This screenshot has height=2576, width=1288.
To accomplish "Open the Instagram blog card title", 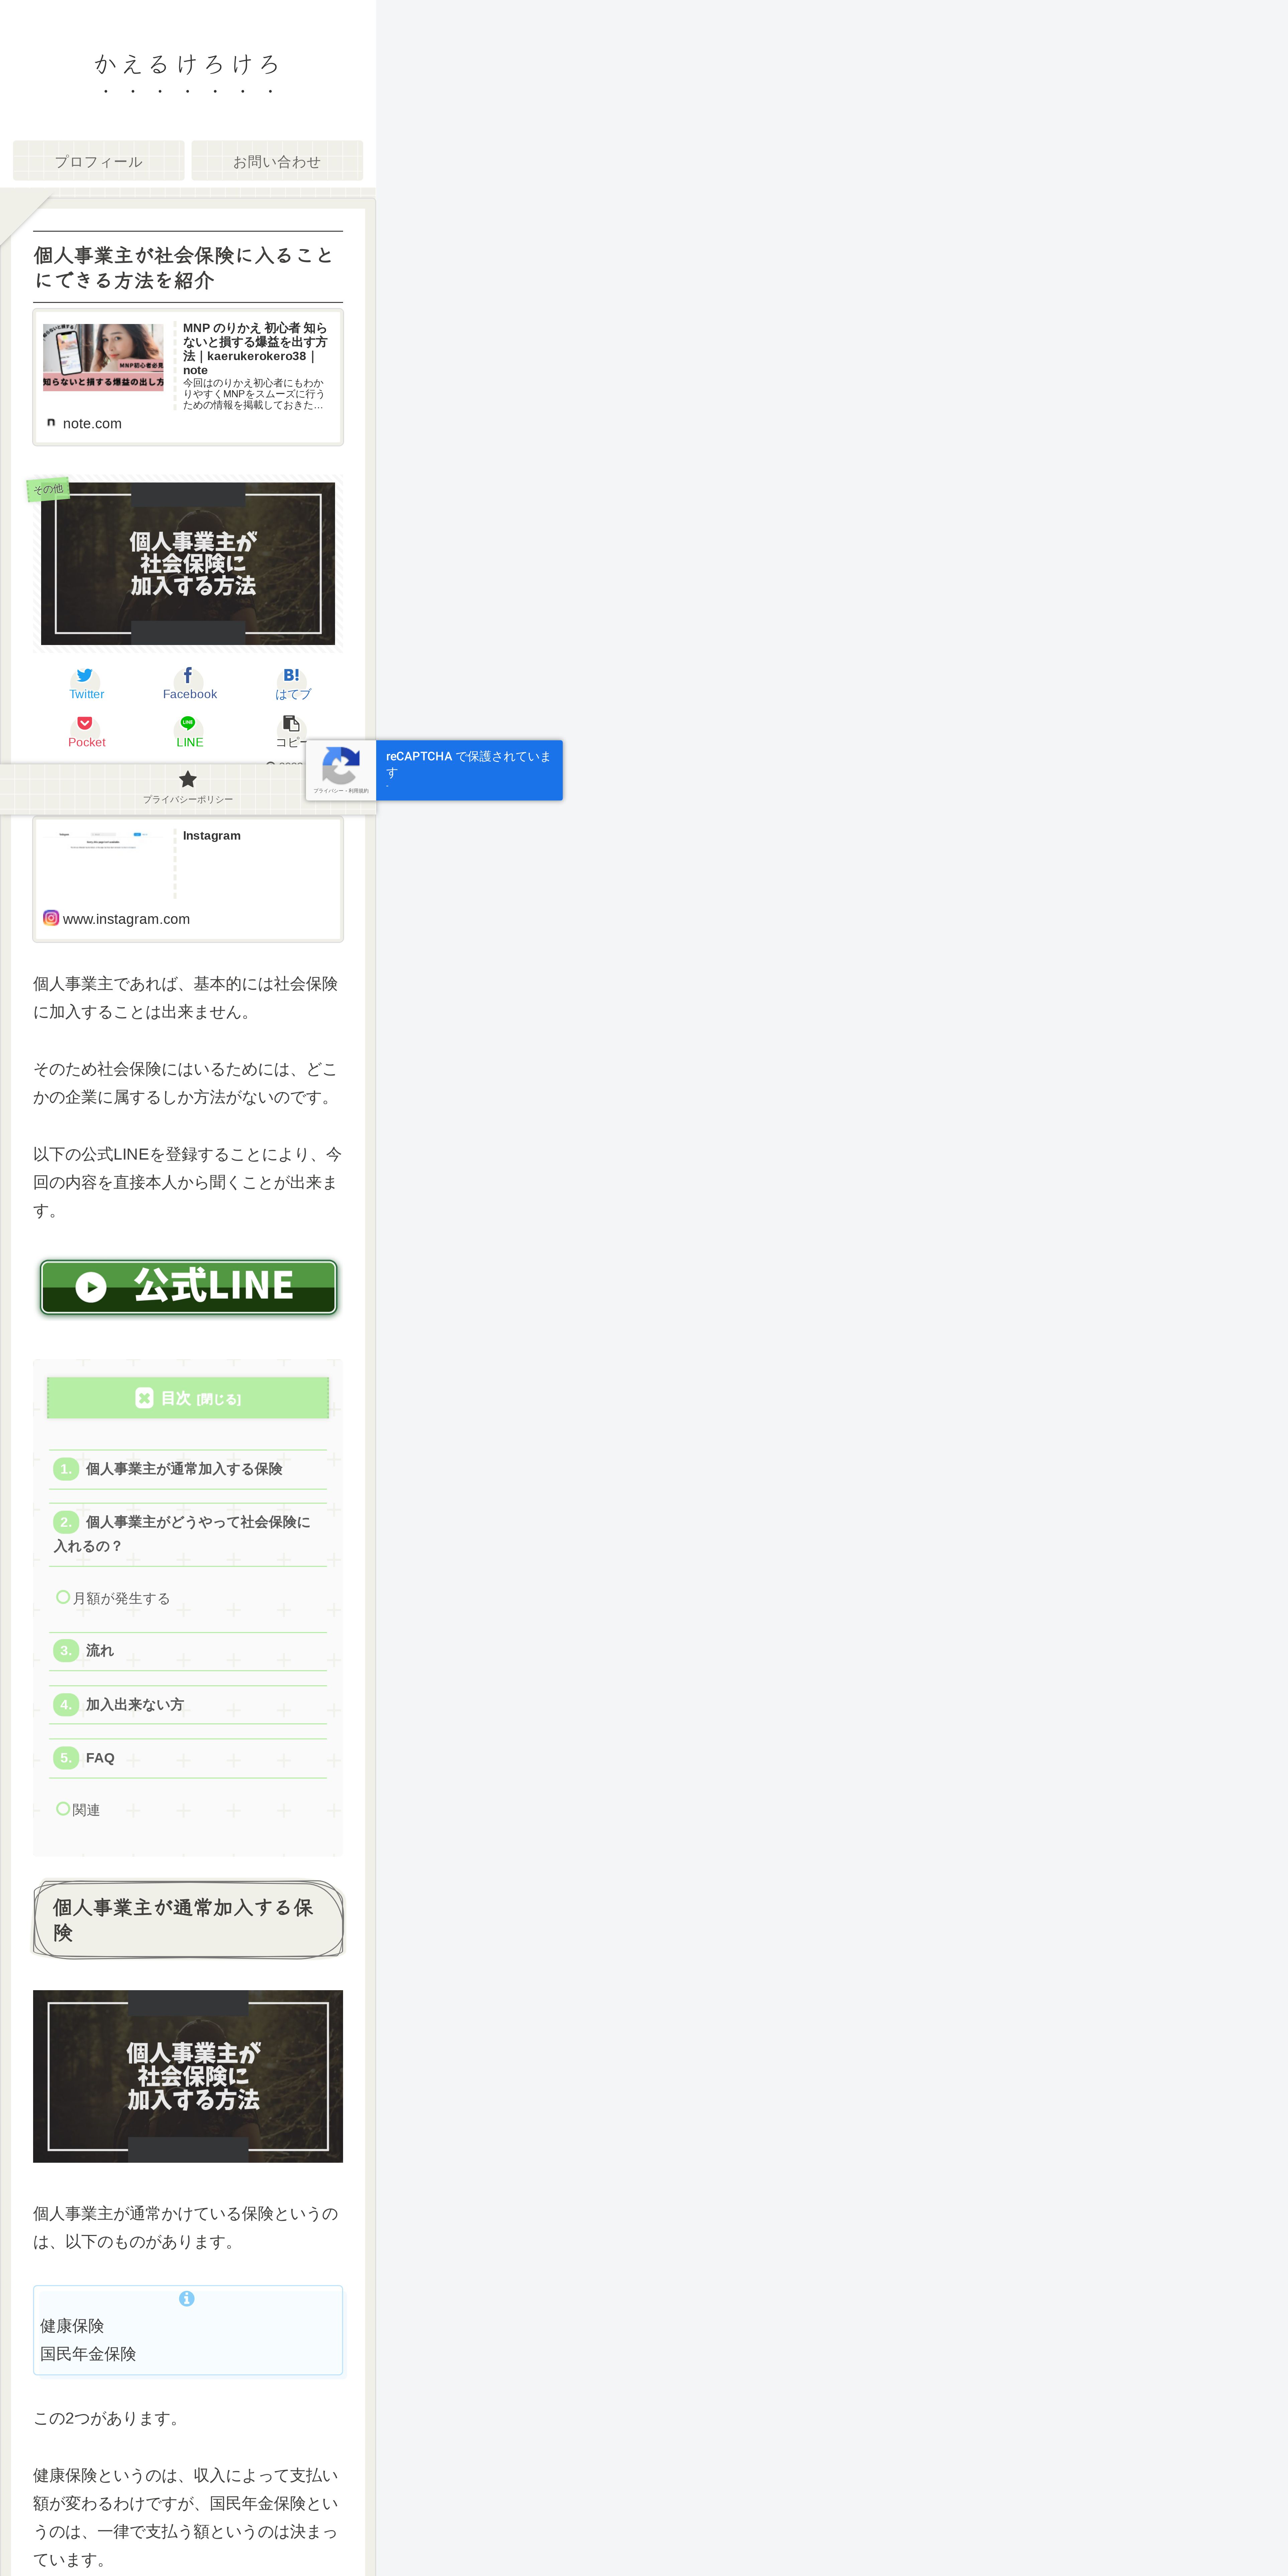I will pyautogui.click(x=212, y=836).
